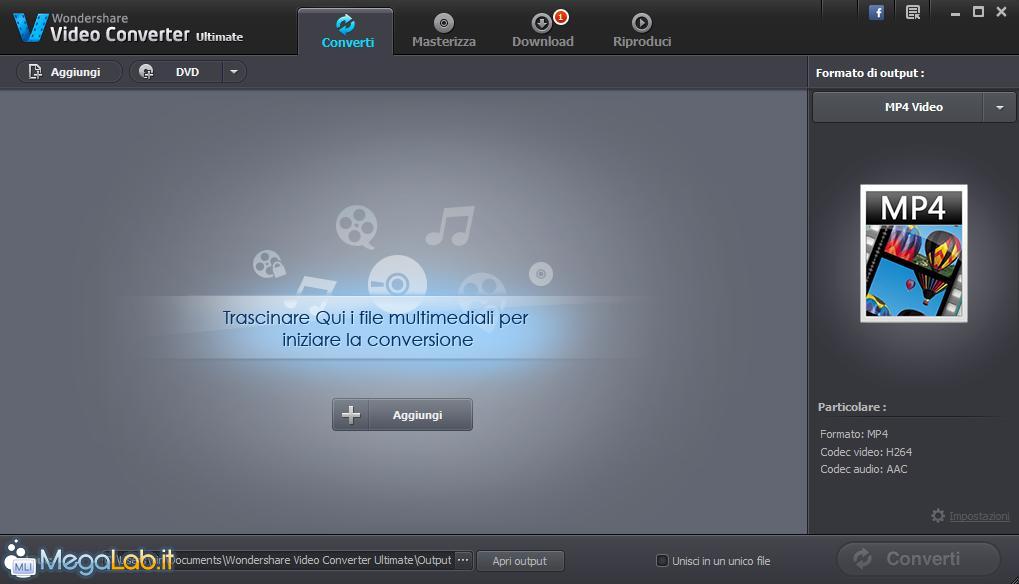Click the download notification badge
The image size is (1019, 584).
[560, 17]
